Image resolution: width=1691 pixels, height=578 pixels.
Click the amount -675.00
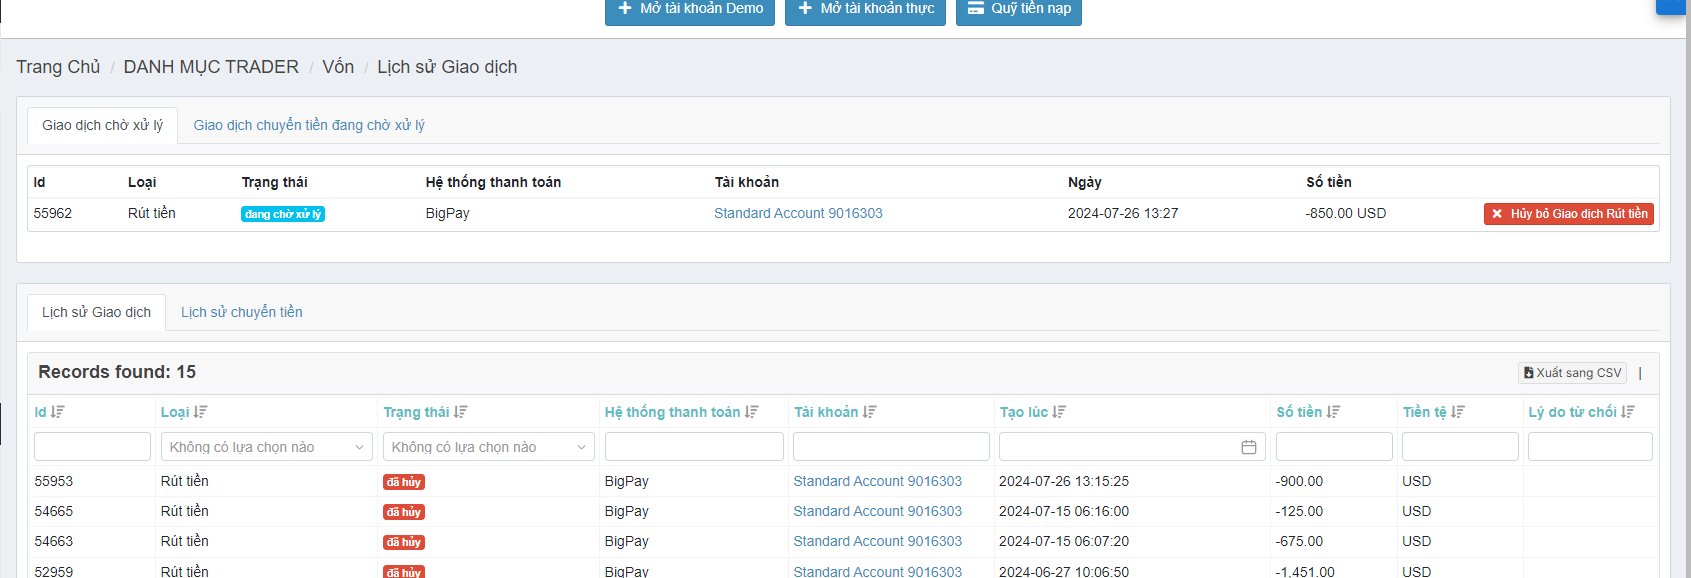[x=1299, y=541]
